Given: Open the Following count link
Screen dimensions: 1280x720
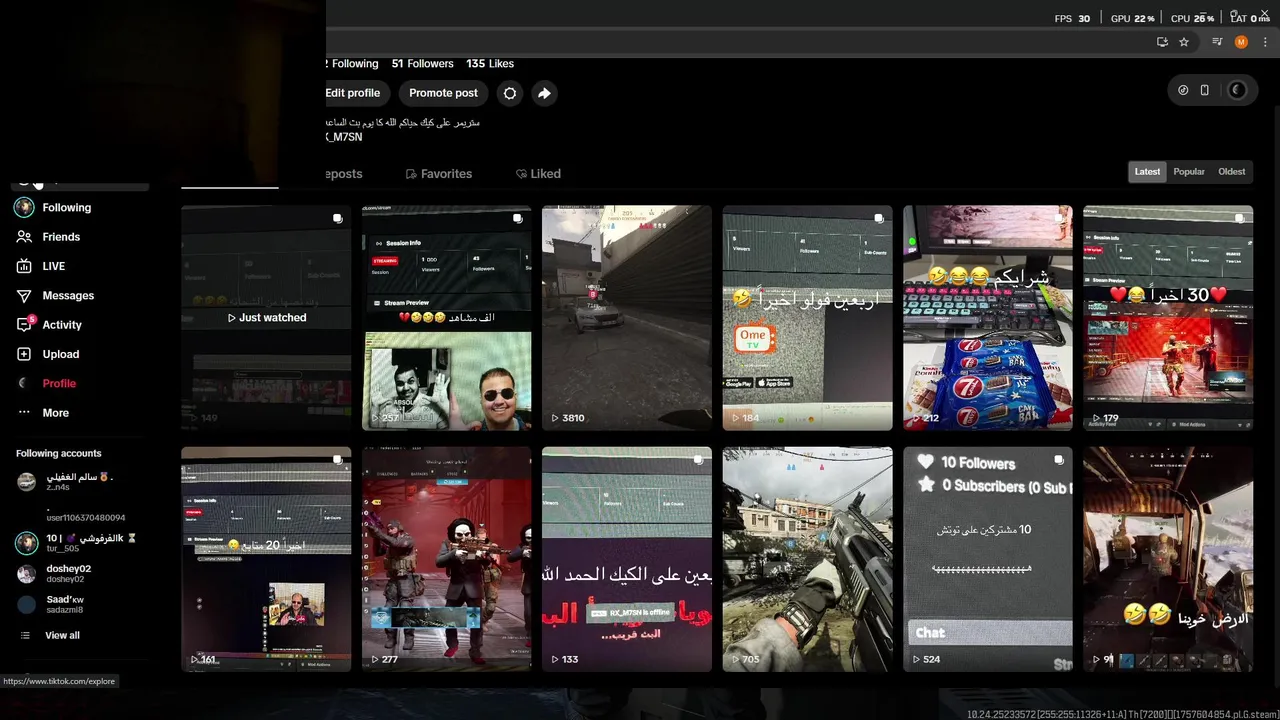Looking at the screenshot, I should coord(353,64).
